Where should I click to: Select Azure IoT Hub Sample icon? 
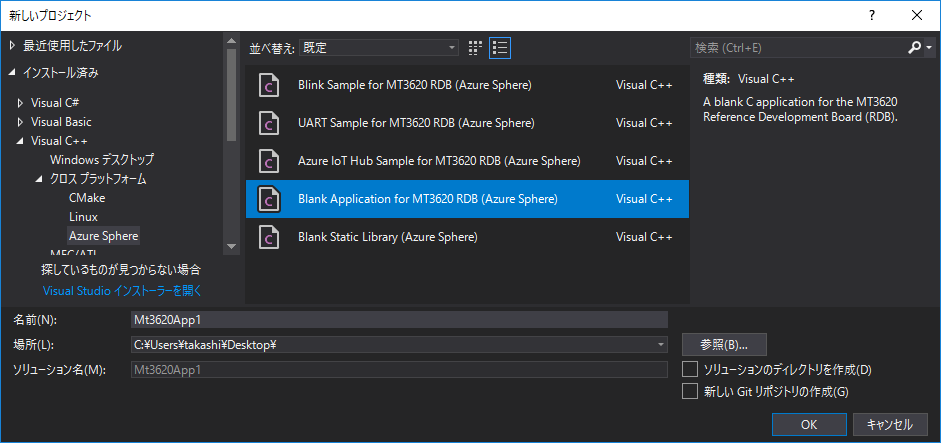click(269, 161)
